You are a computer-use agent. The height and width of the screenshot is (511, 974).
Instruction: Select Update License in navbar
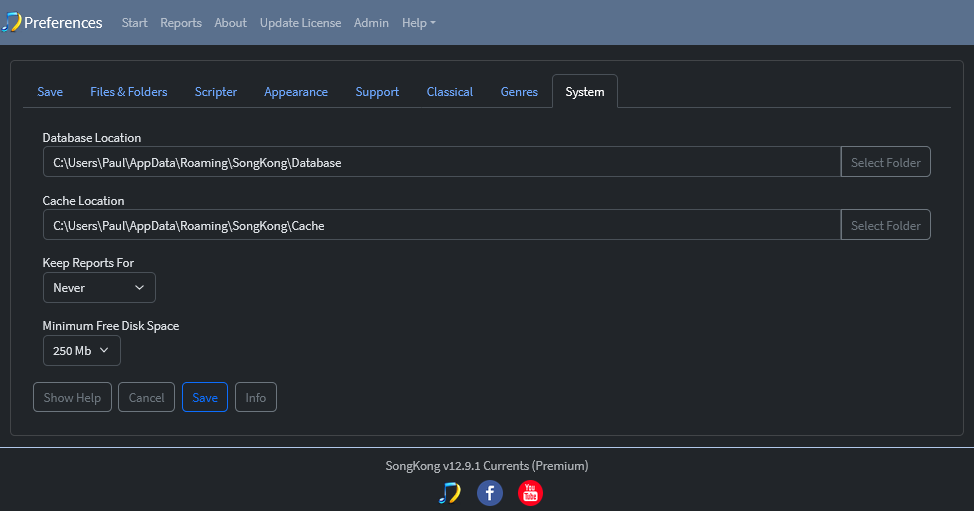click(x=300, y=23)
